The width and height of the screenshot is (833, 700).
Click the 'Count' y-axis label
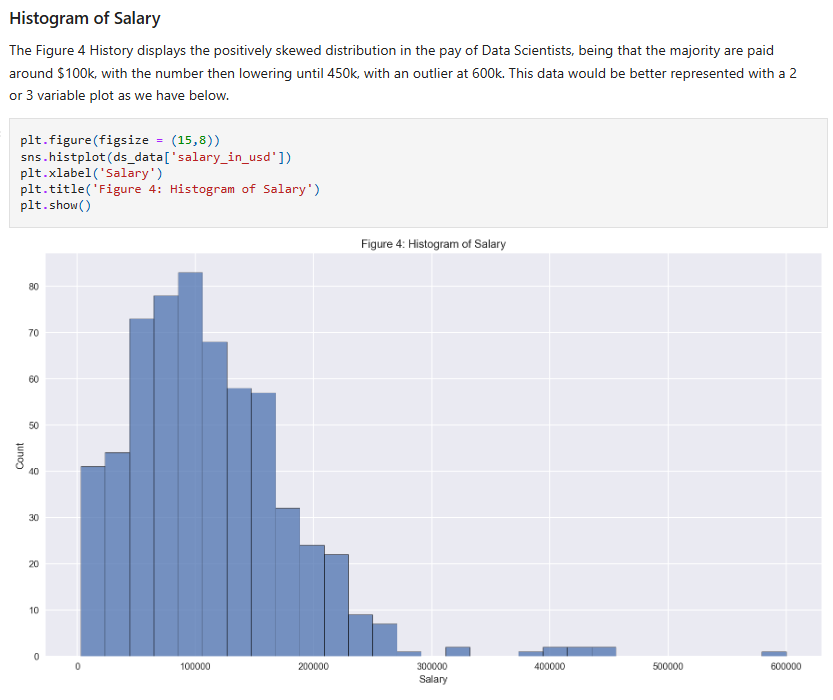[20, 456]
